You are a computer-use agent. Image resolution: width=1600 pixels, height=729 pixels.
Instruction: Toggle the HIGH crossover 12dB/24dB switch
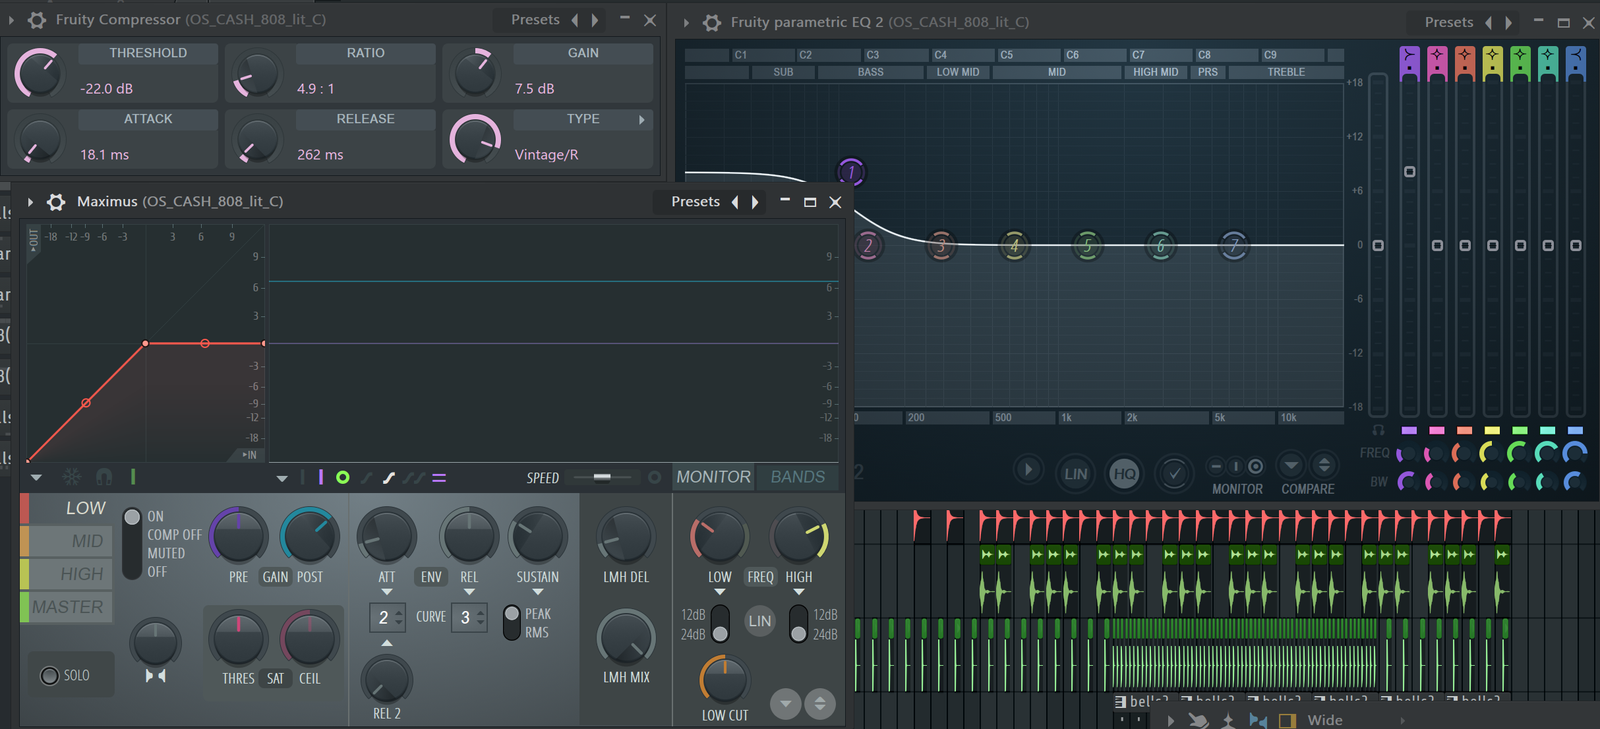pyautogui.click(x=798, y=624)
